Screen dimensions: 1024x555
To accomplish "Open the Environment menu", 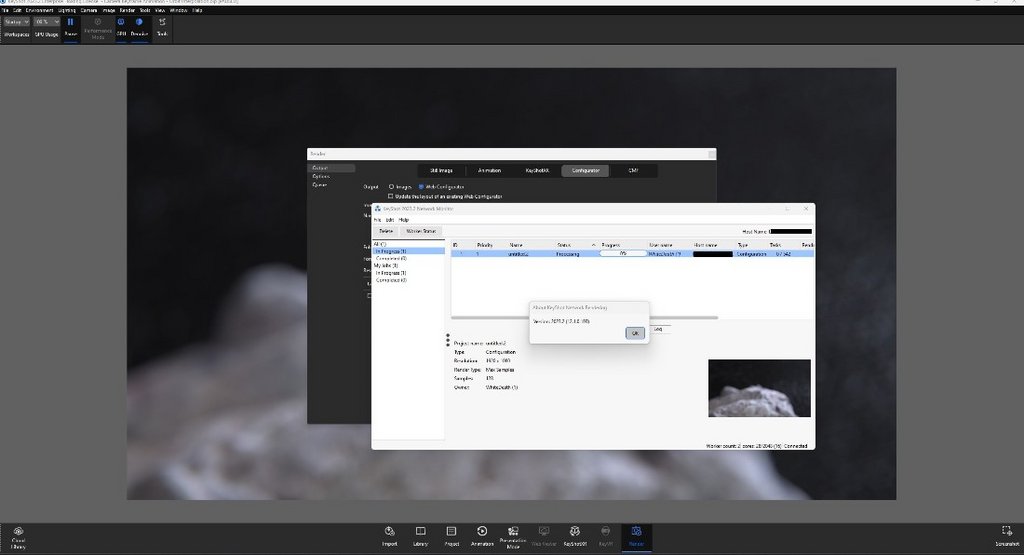I will coord(40,10).
